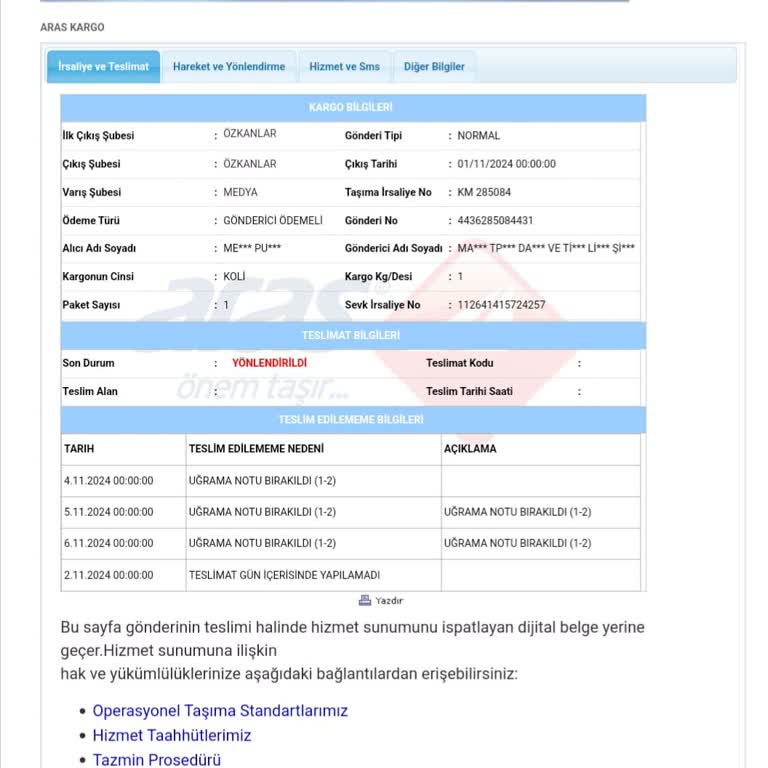Click Kargonun Cinsi value KOLİ

[x=234, y=276]
